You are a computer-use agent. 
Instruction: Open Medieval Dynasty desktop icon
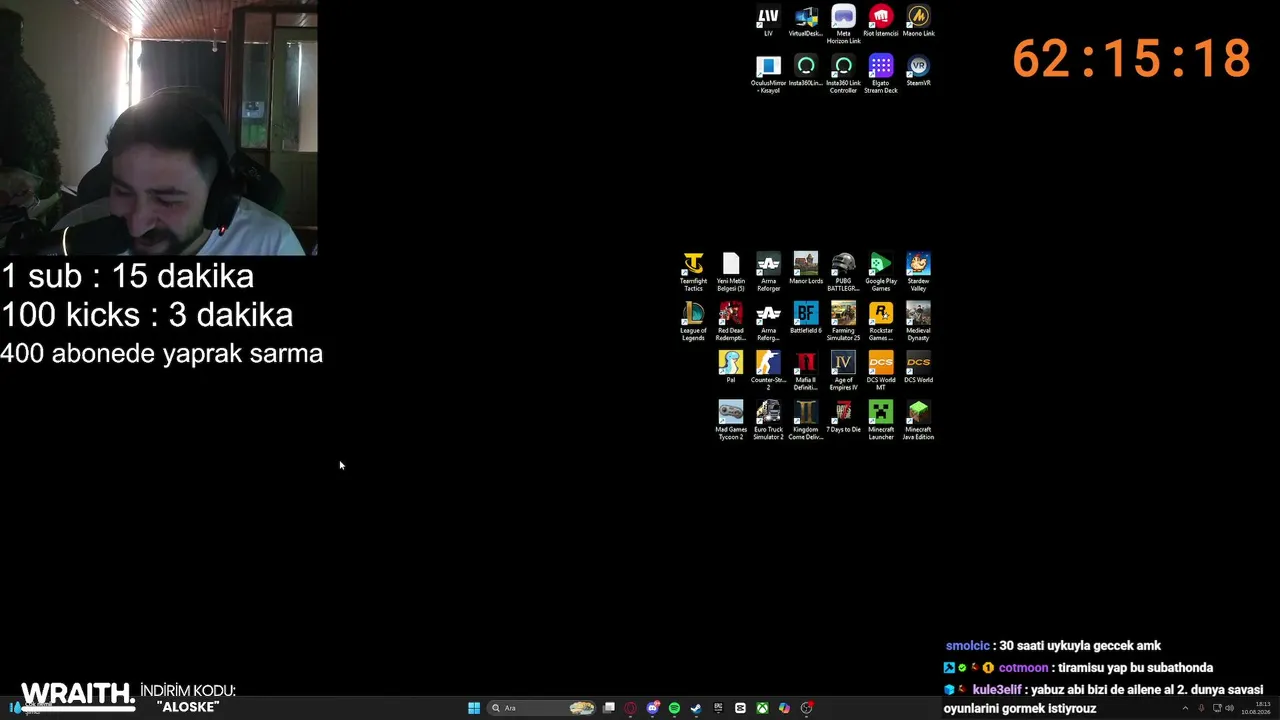pos(918,322)
